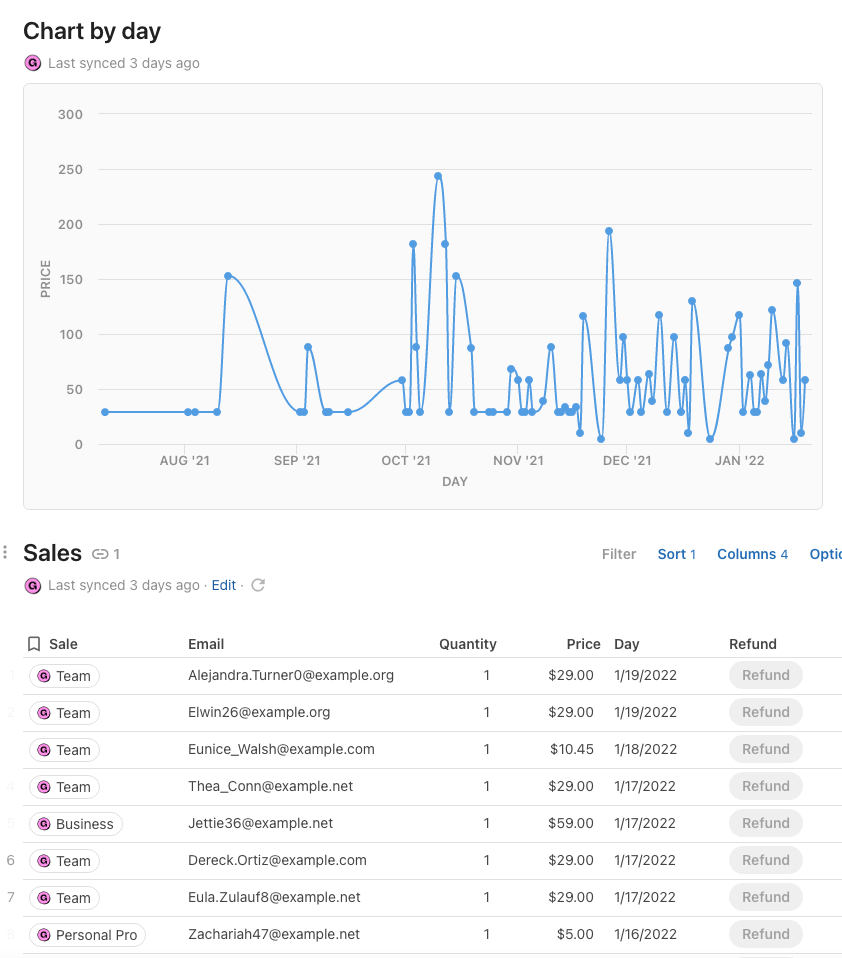Click email Eula.Zulauf8@example.net

(x=274, y=897)
